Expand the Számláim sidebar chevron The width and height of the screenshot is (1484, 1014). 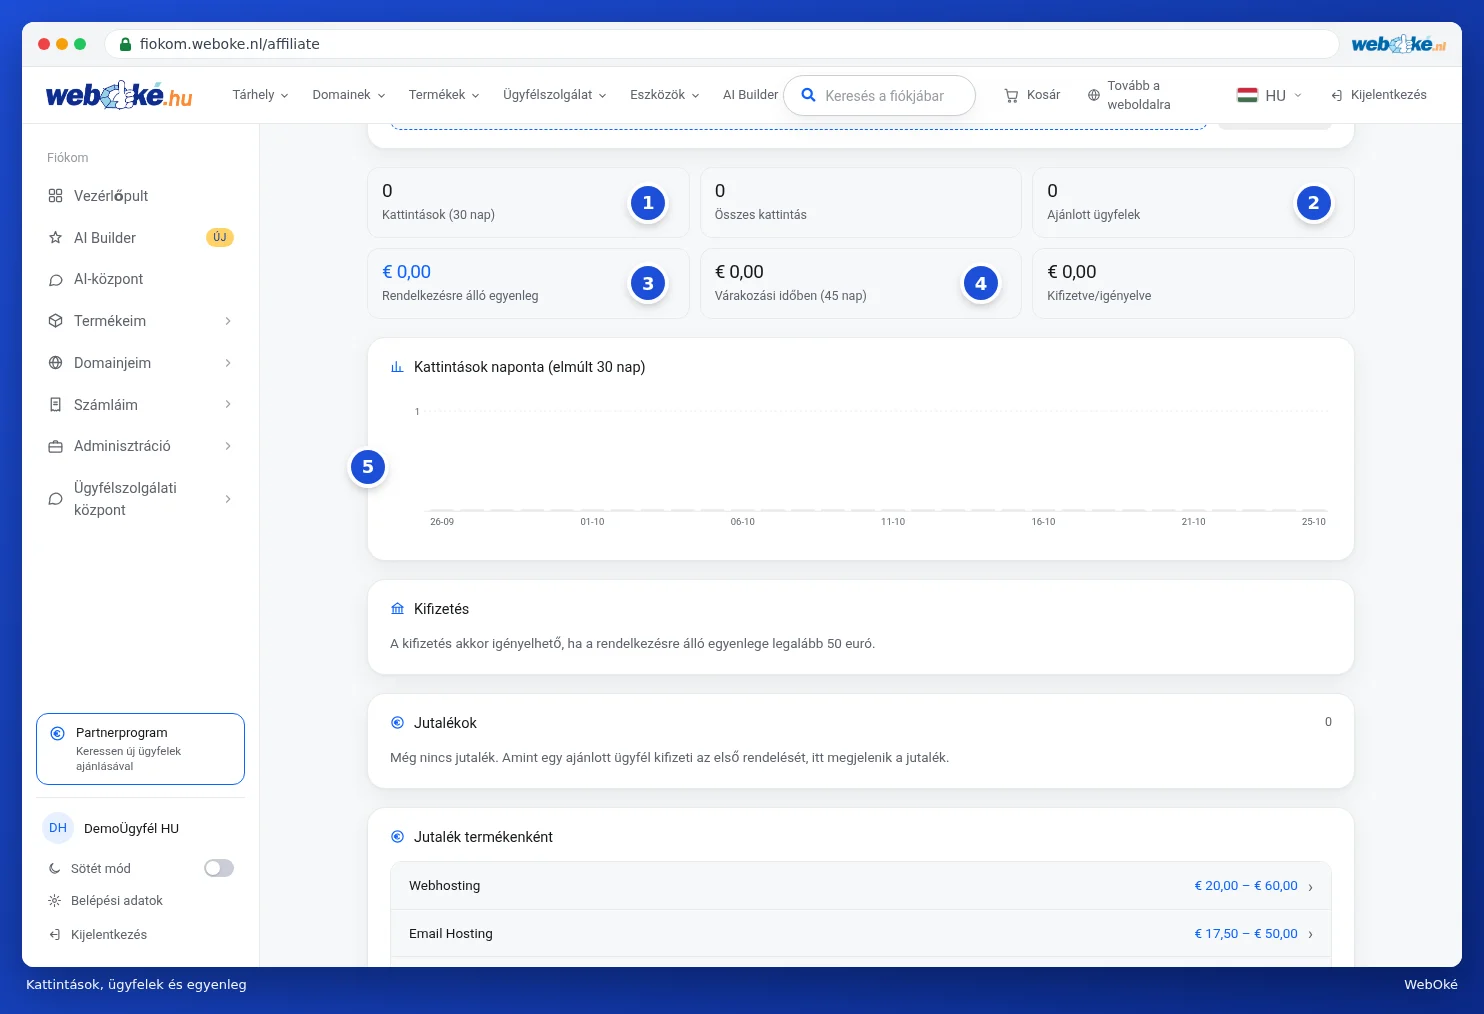point(228,405)
